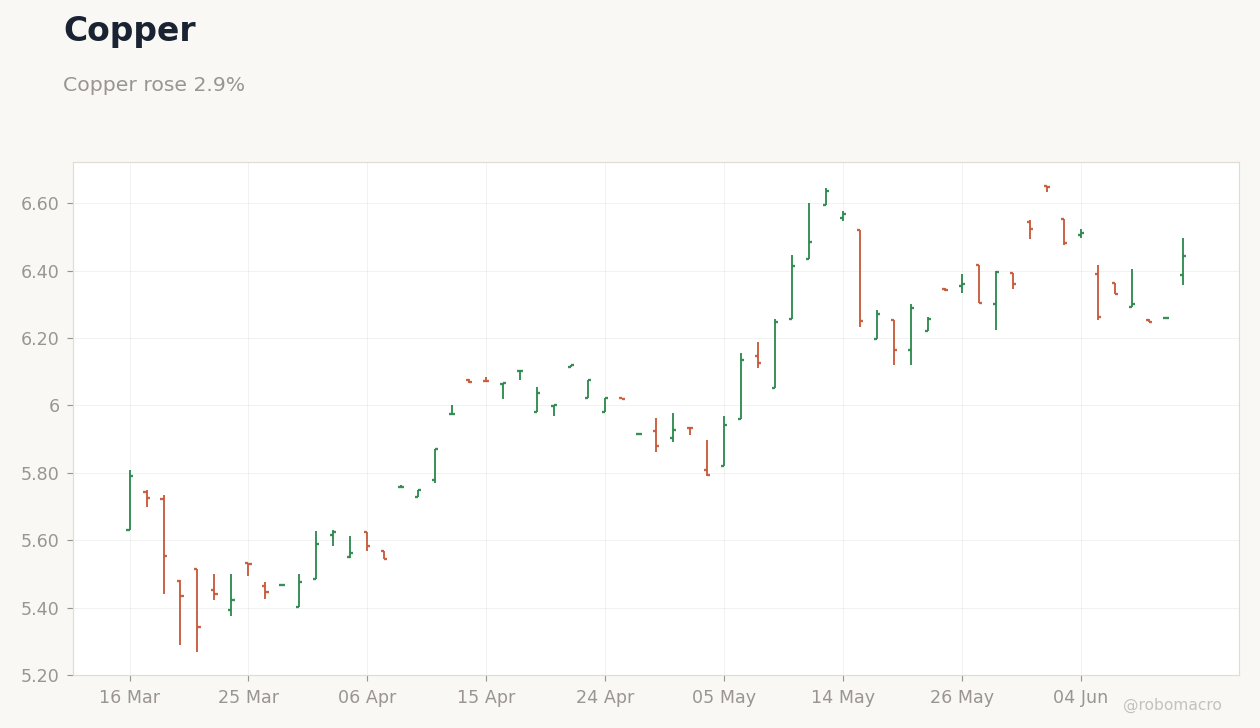The image size is (1260, 728).
Task: Click the '25 Mar' x-axis date label
Action: (x=248, y=698)
